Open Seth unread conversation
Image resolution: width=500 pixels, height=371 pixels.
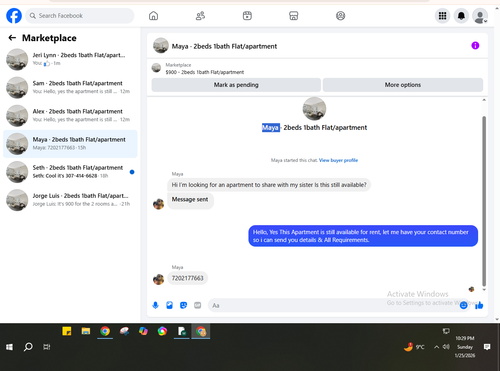tap(70, 172)
